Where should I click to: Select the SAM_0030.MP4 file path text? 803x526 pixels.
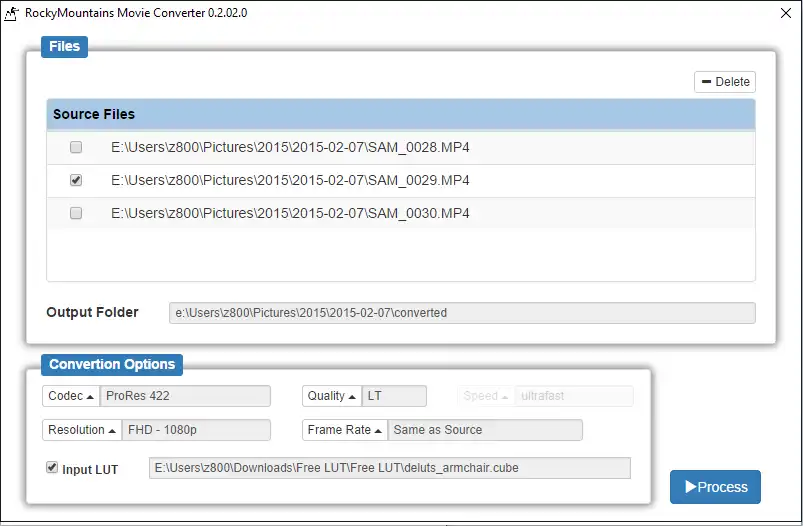coord(290,213)
